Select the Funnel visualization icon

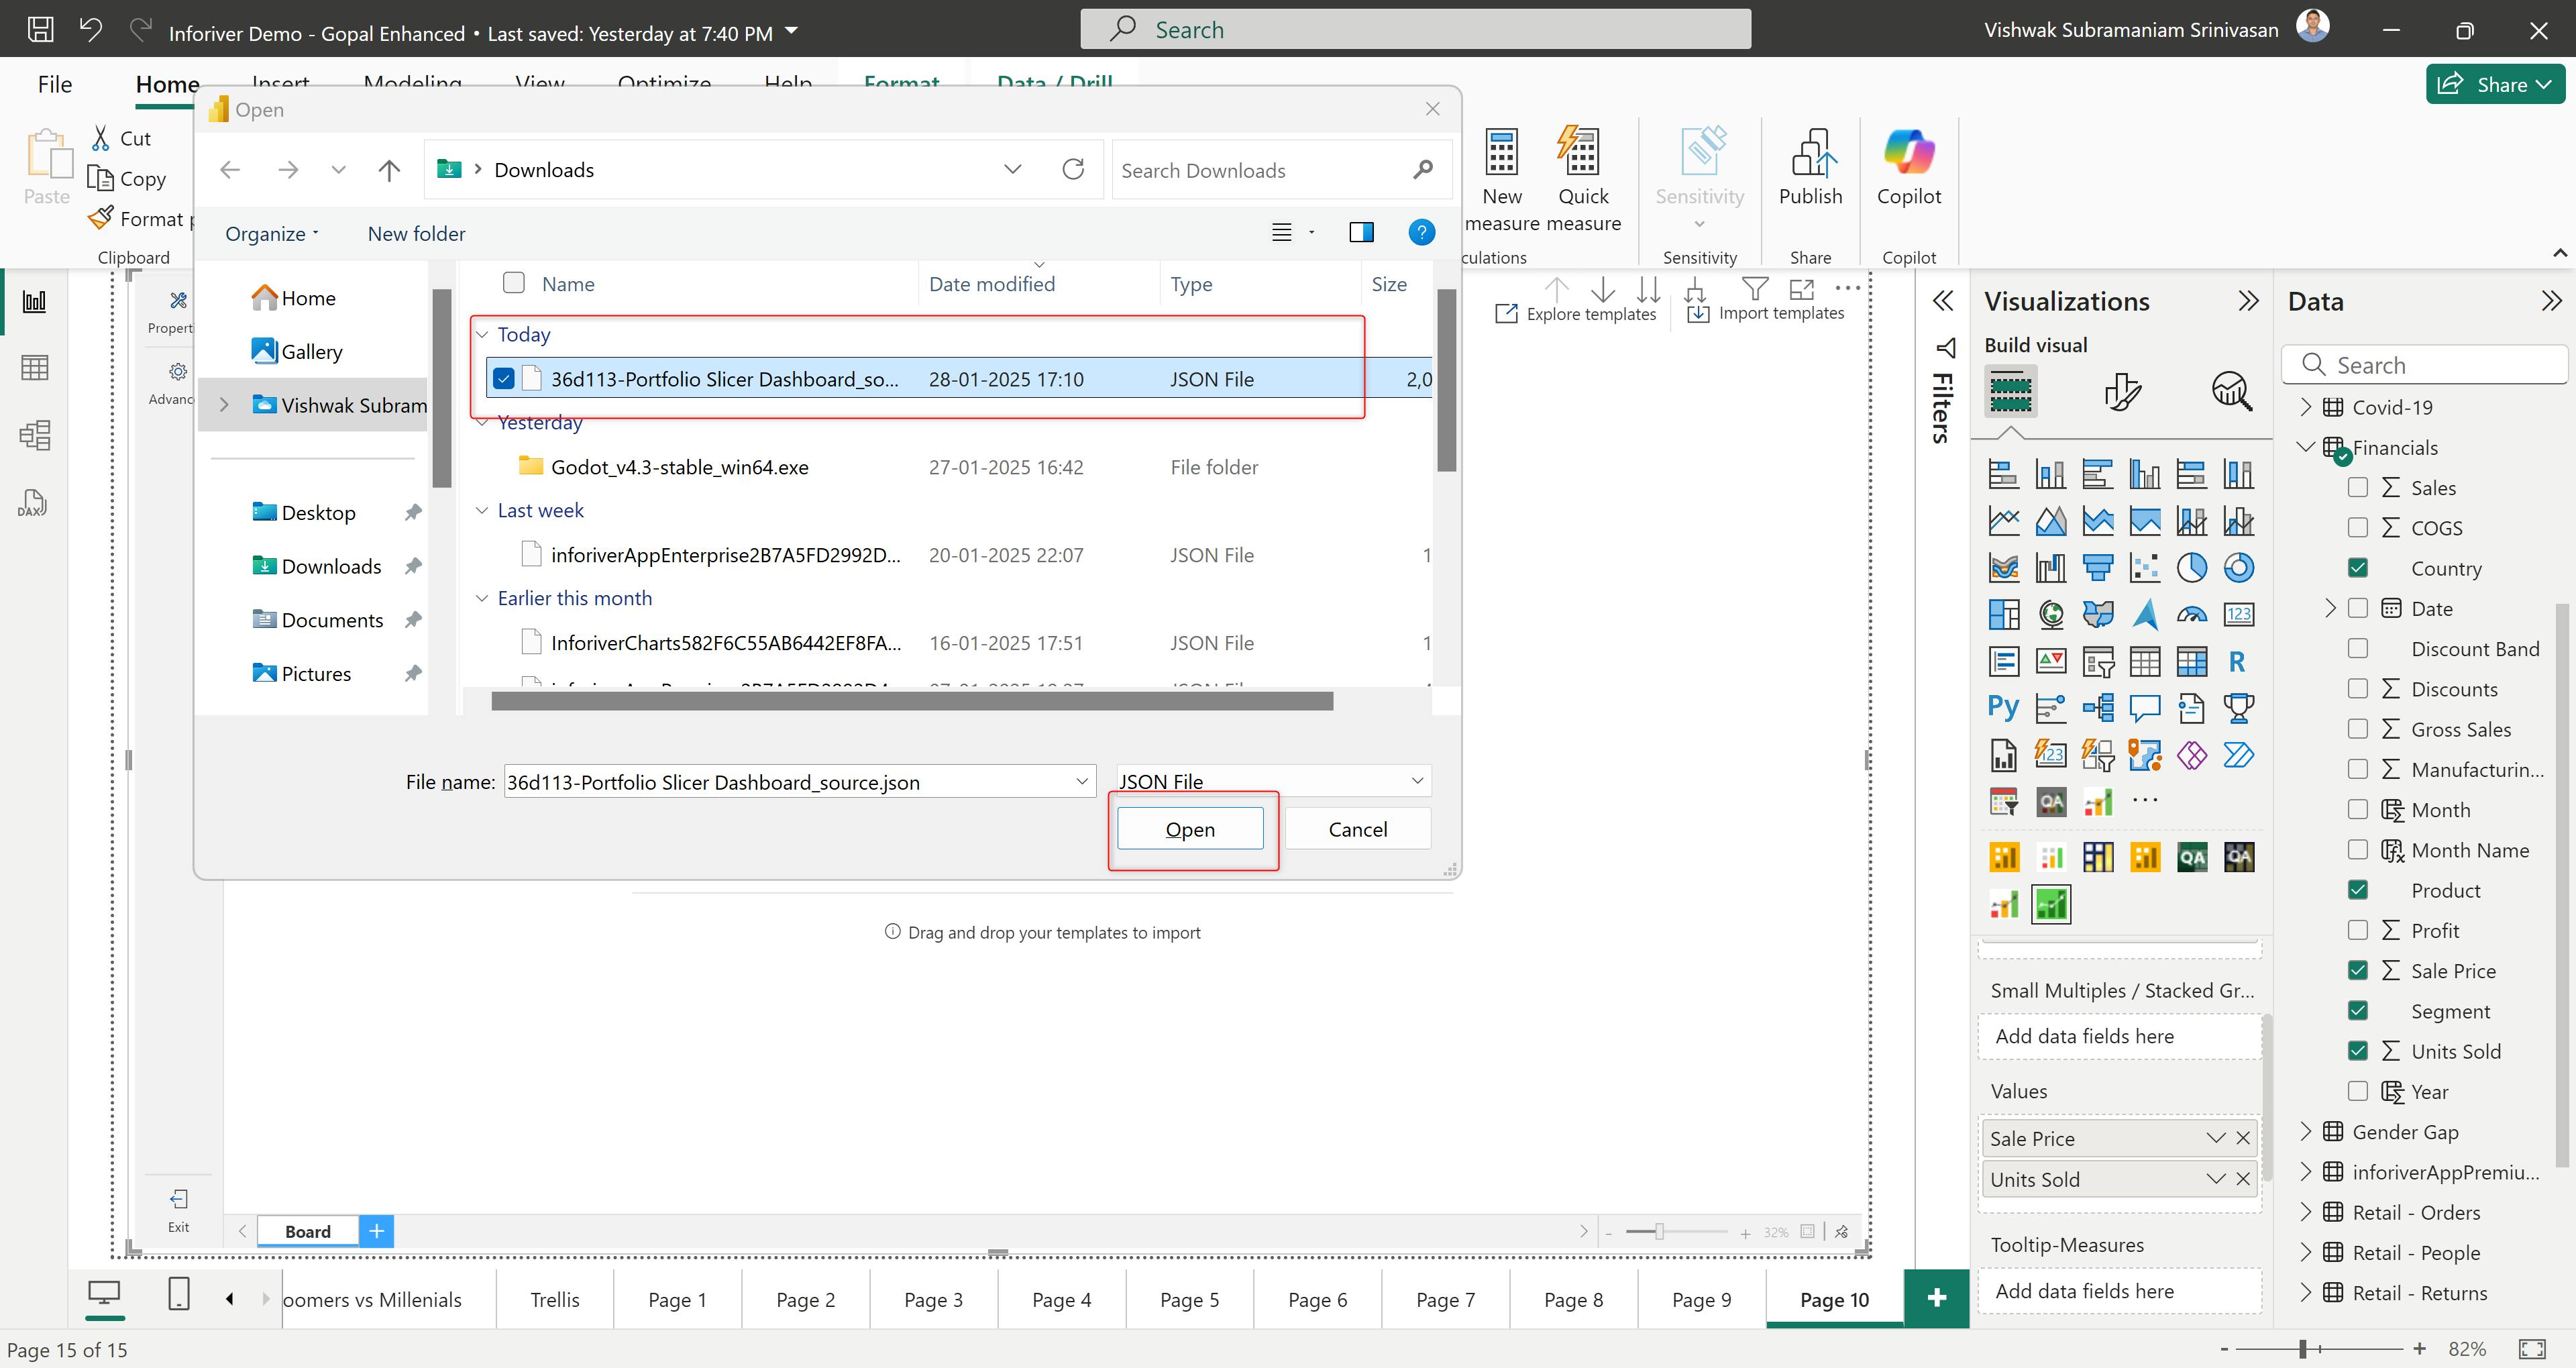point(2097,568)
